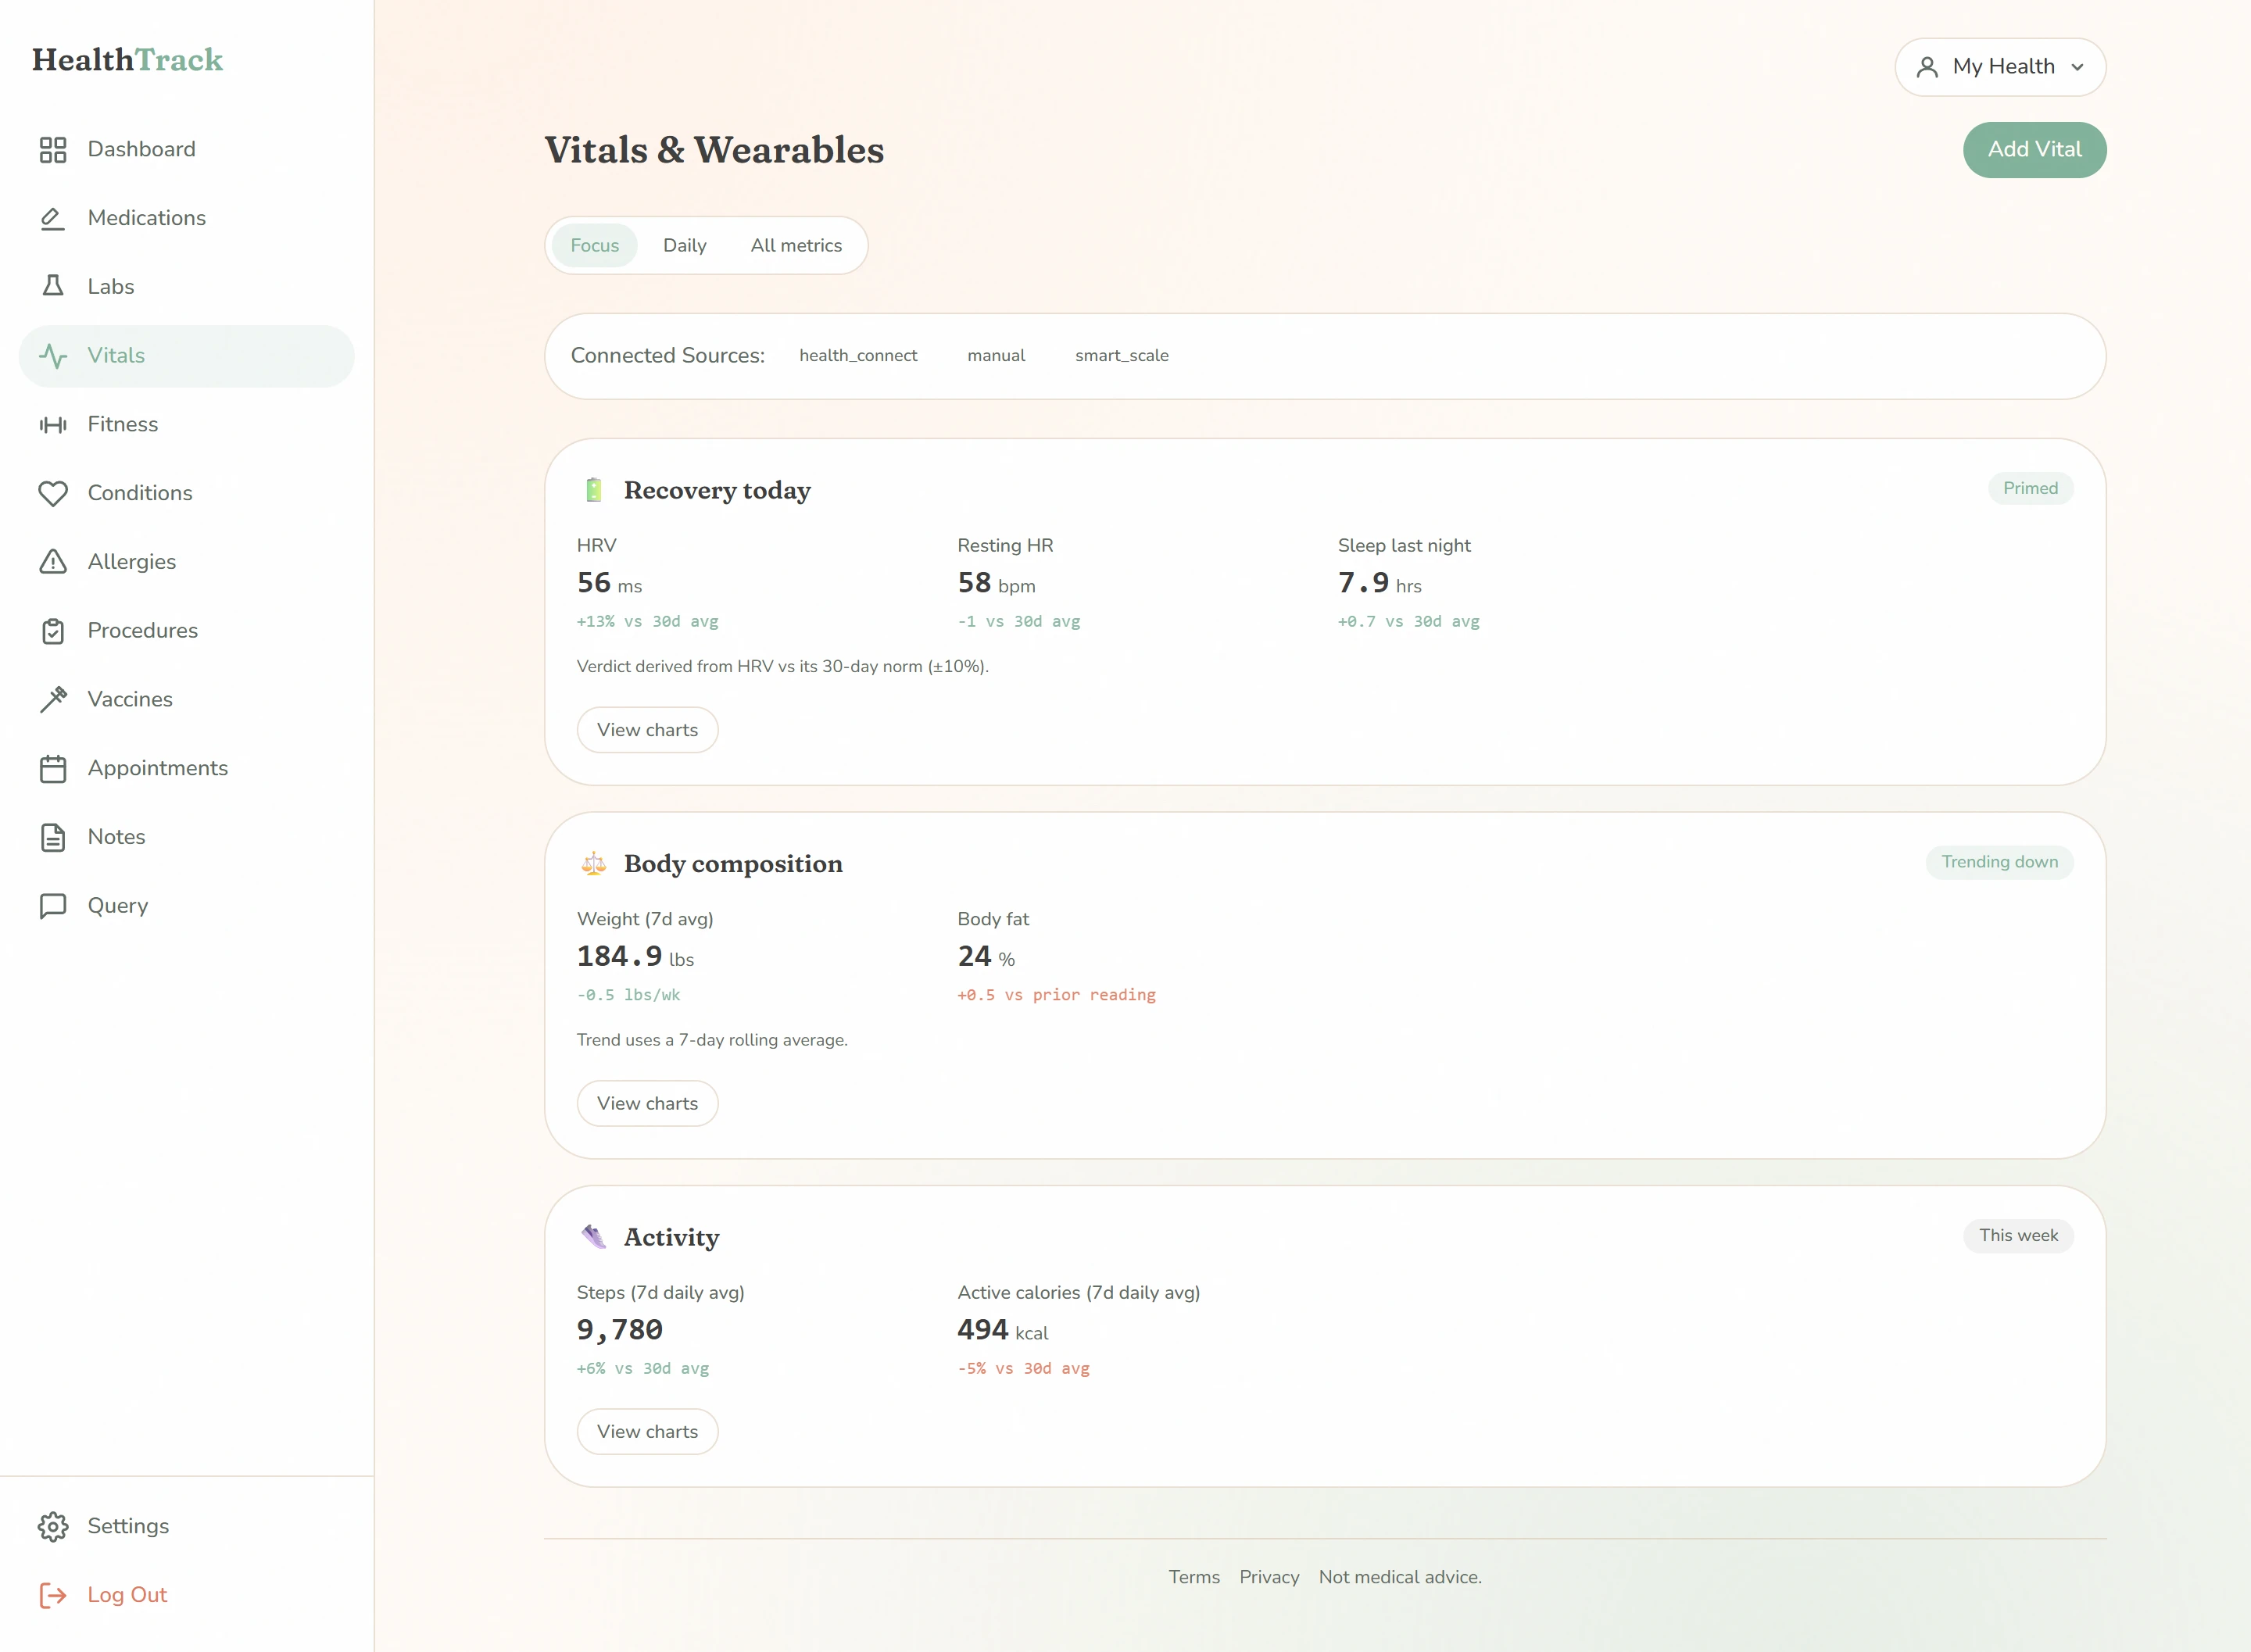The height and width of the screenshot is (1652, 2251).
Task: Click the Weight 184.9 lbs value
Action: [636, 957]
